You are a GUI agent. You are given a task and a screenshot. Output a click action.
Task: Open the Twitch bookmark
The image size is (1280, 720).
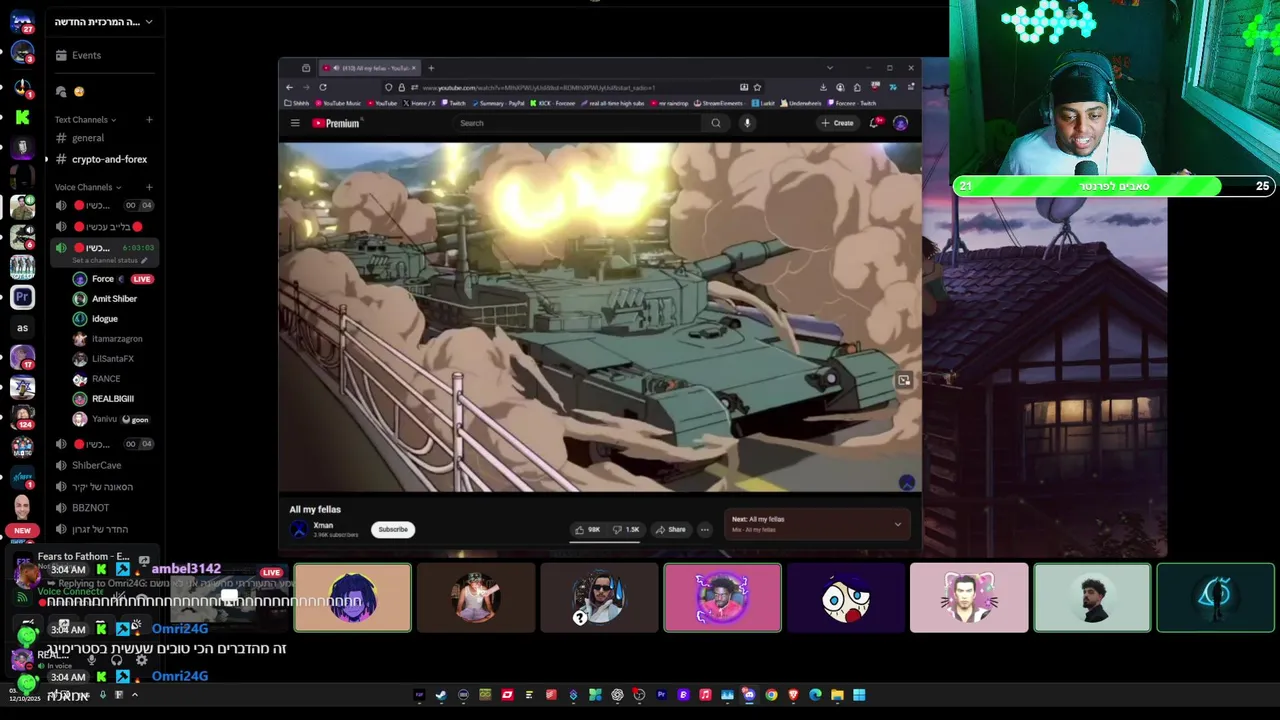click(x=453, y=103)
